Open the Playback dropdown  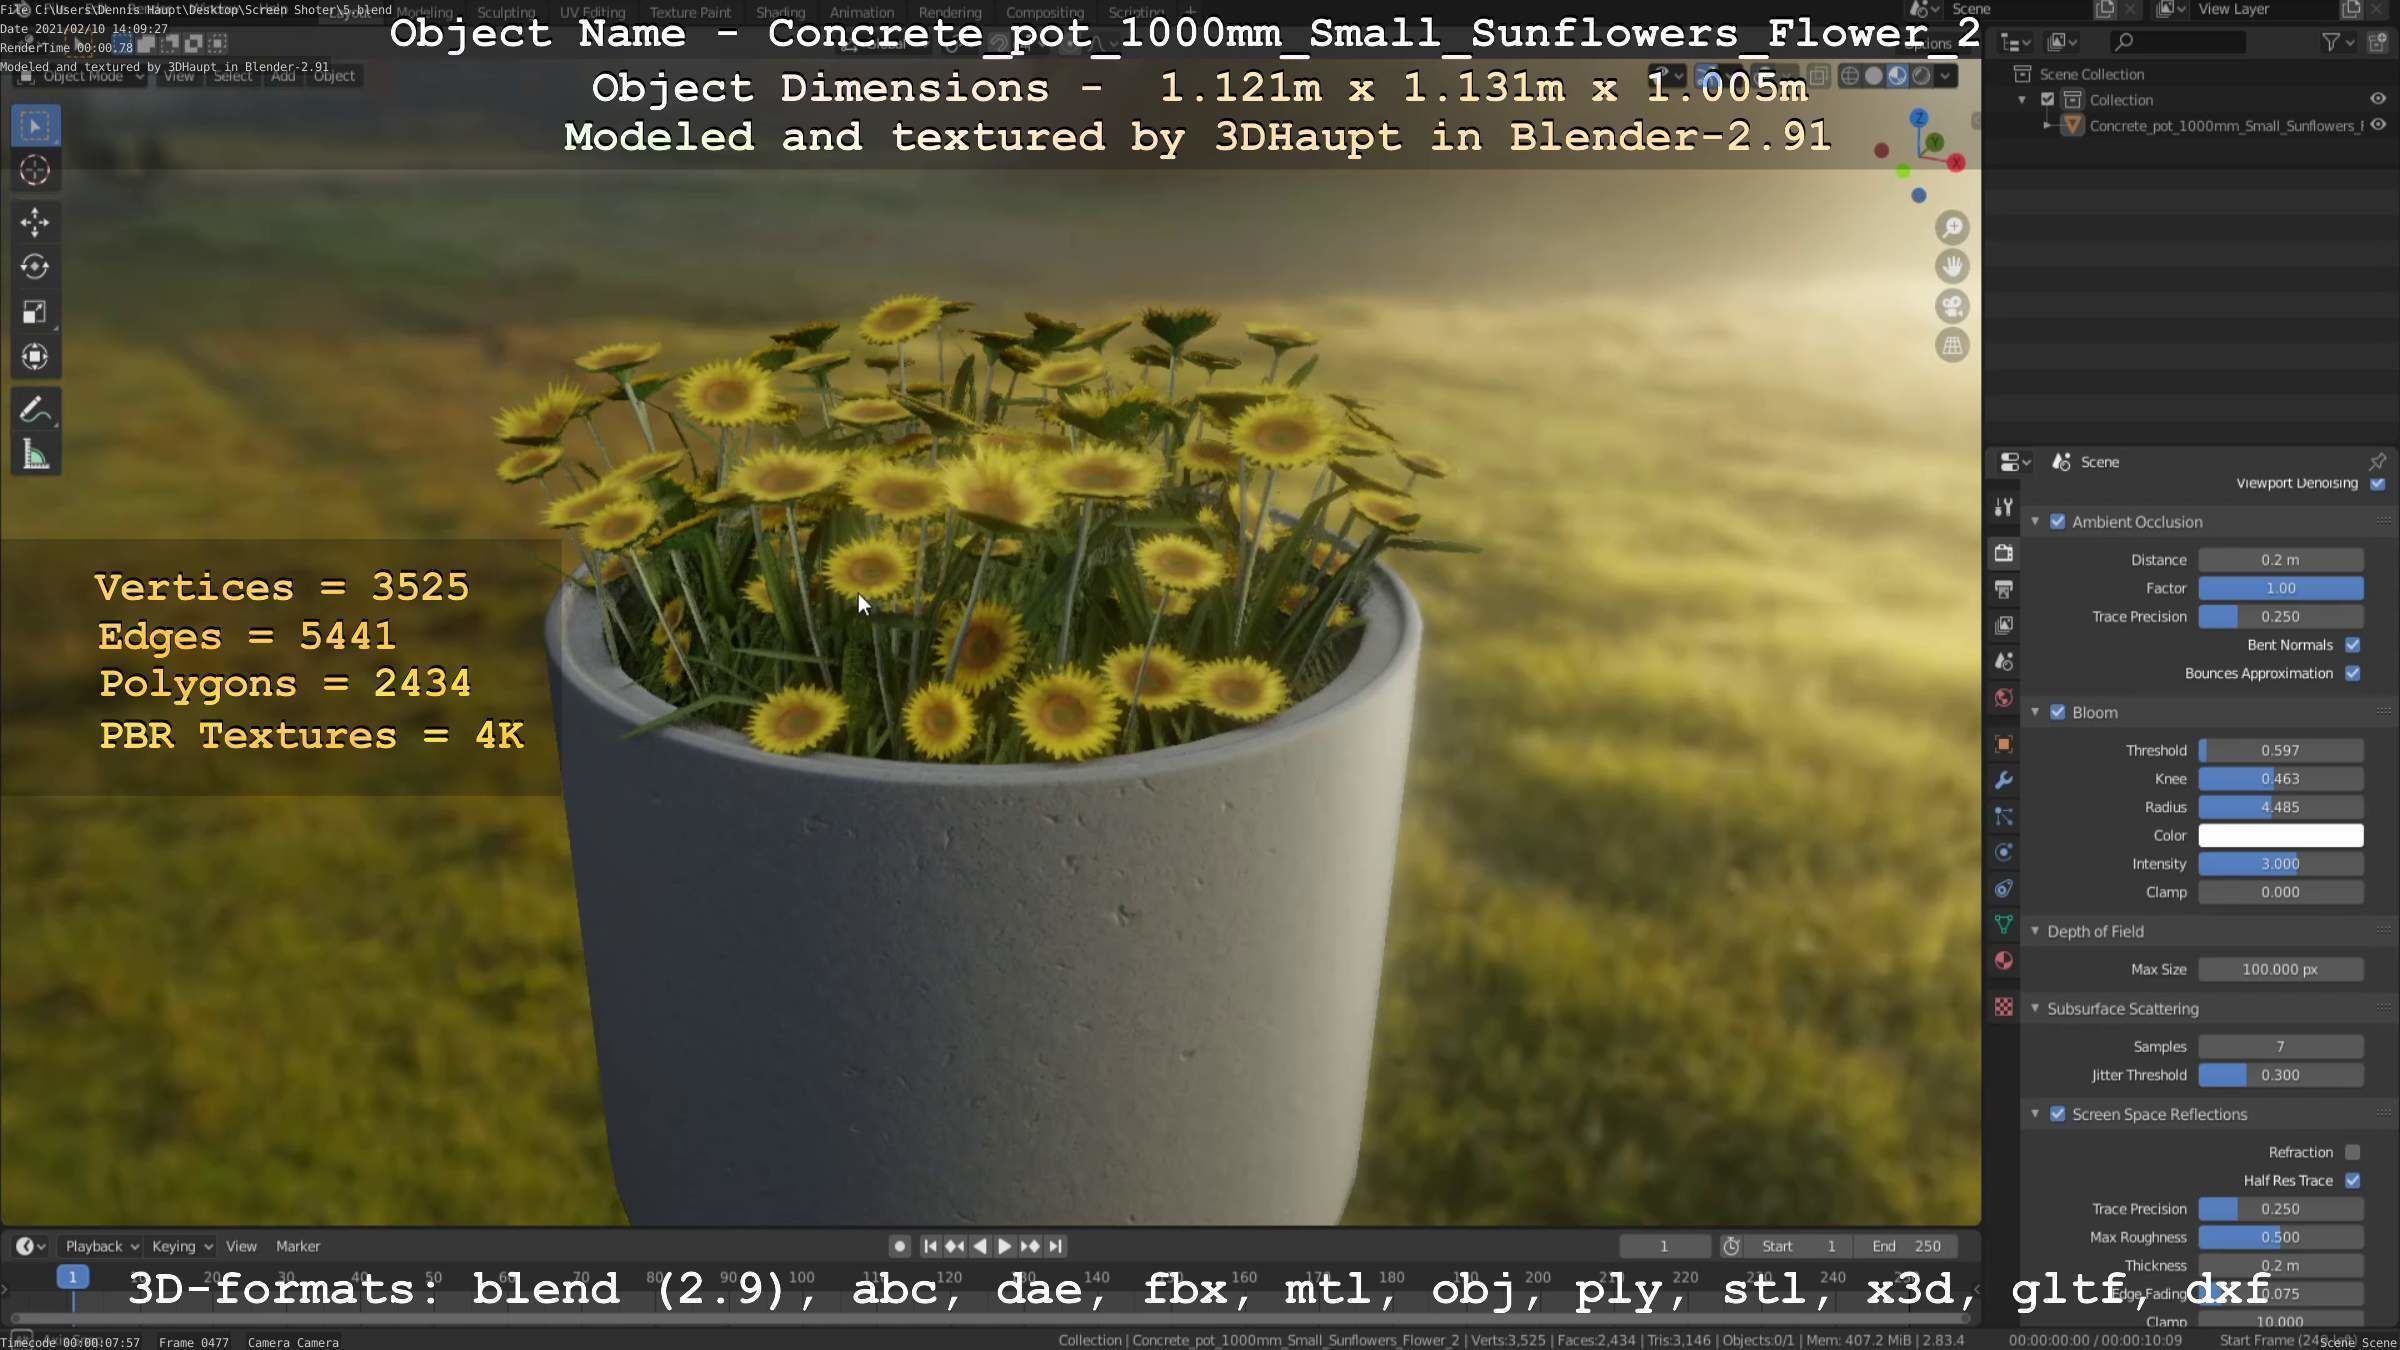[x=101, y=1246]
